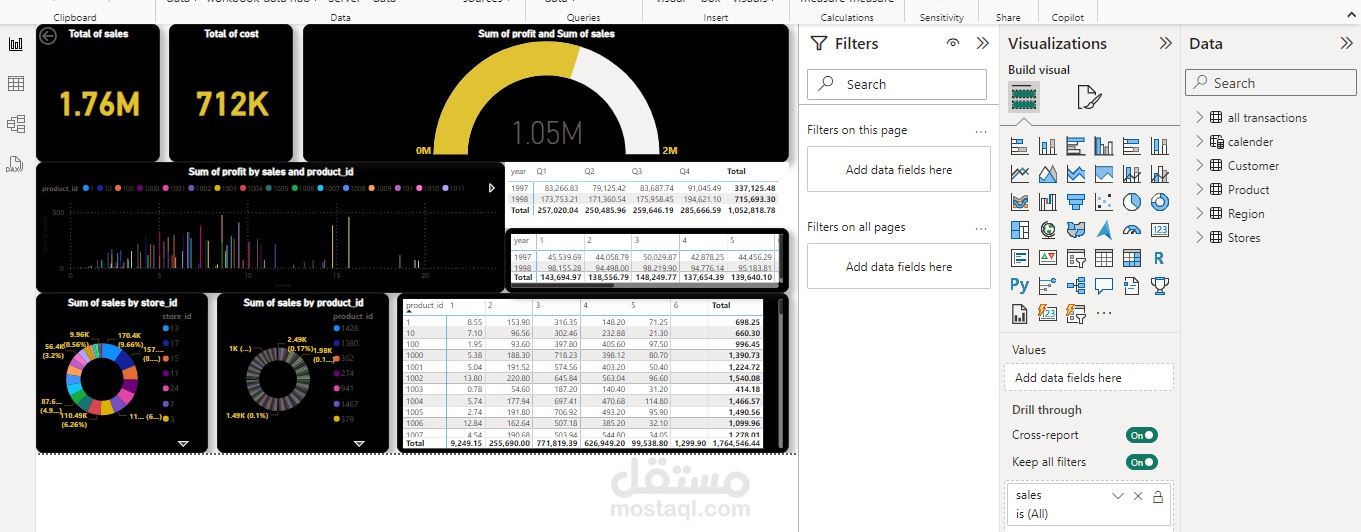Choose the Donut chart visual
Image resolution: width=1361 pixels, height=532 pixels.
(1160, 202)
